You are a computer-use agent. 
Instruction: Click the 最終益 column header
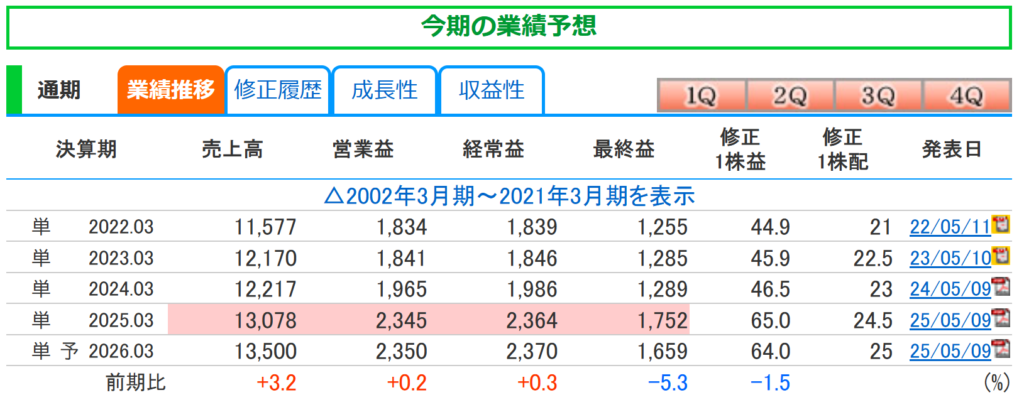pos(624,150)
